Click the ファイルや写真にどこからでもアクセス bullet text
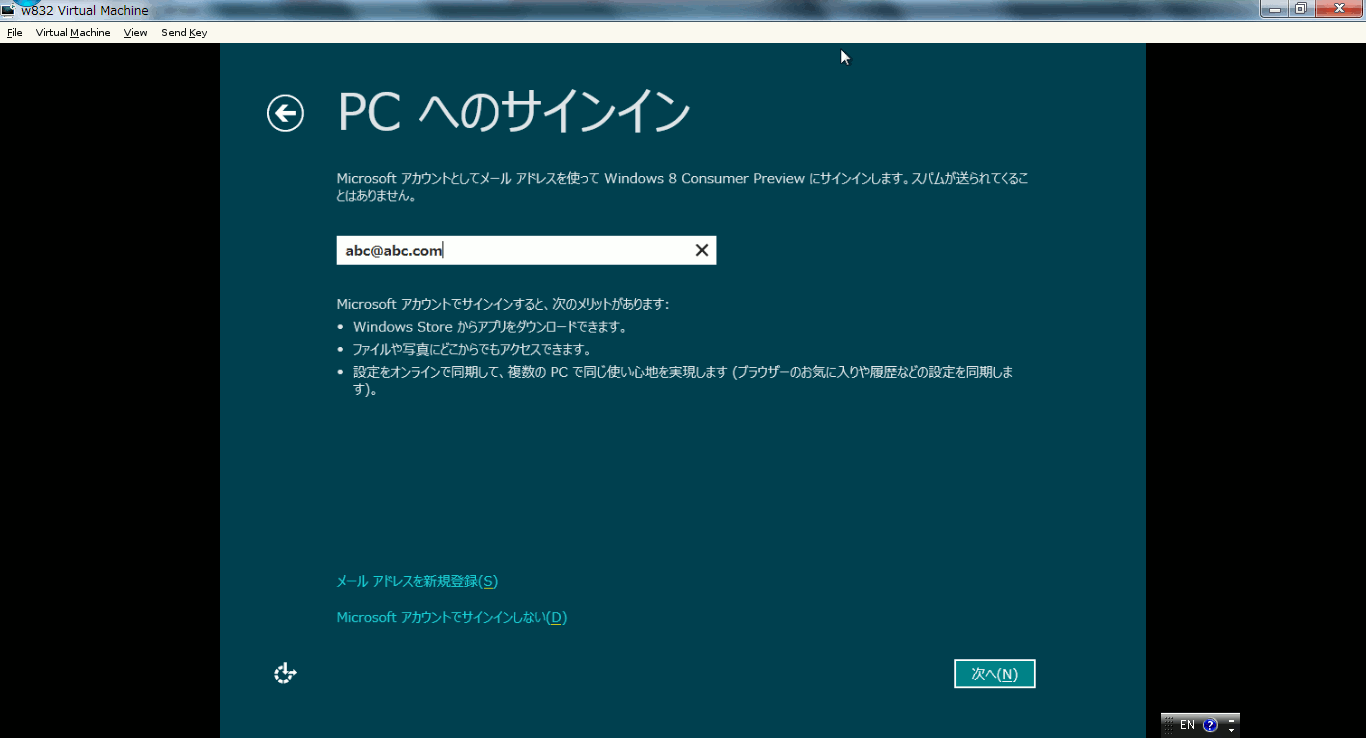Screen dimensions: 1366x738 (472, 349)
